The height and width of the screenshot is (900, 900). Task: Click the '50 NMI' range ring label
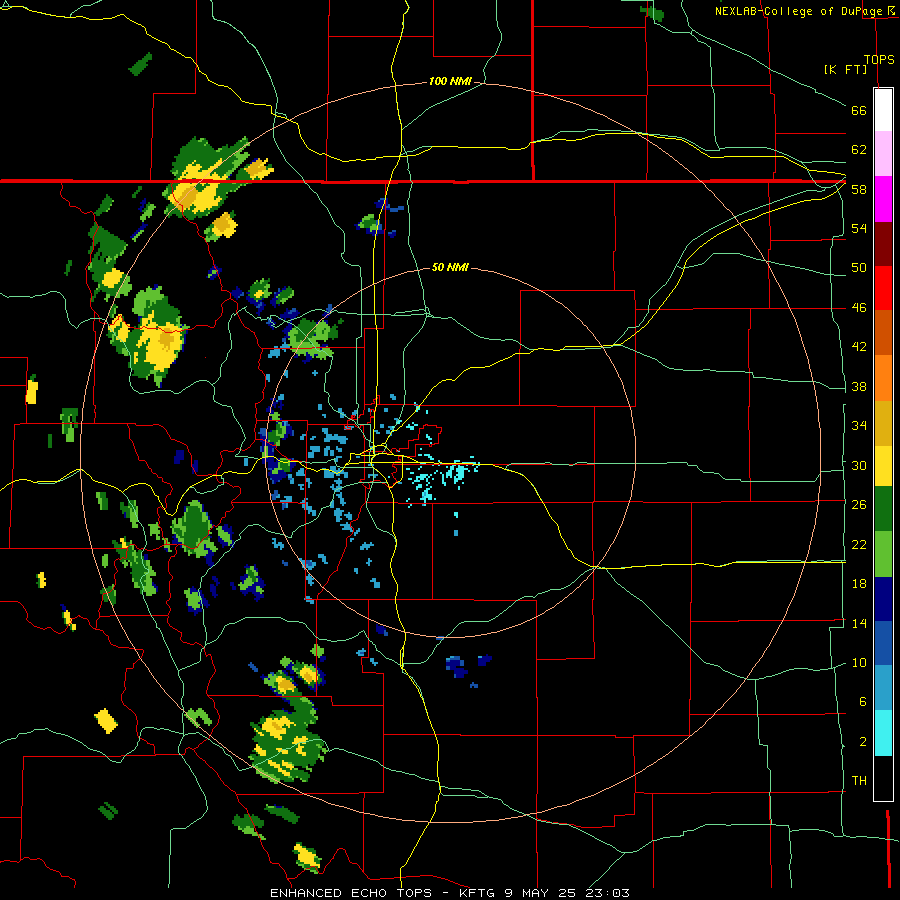[450, 267]
